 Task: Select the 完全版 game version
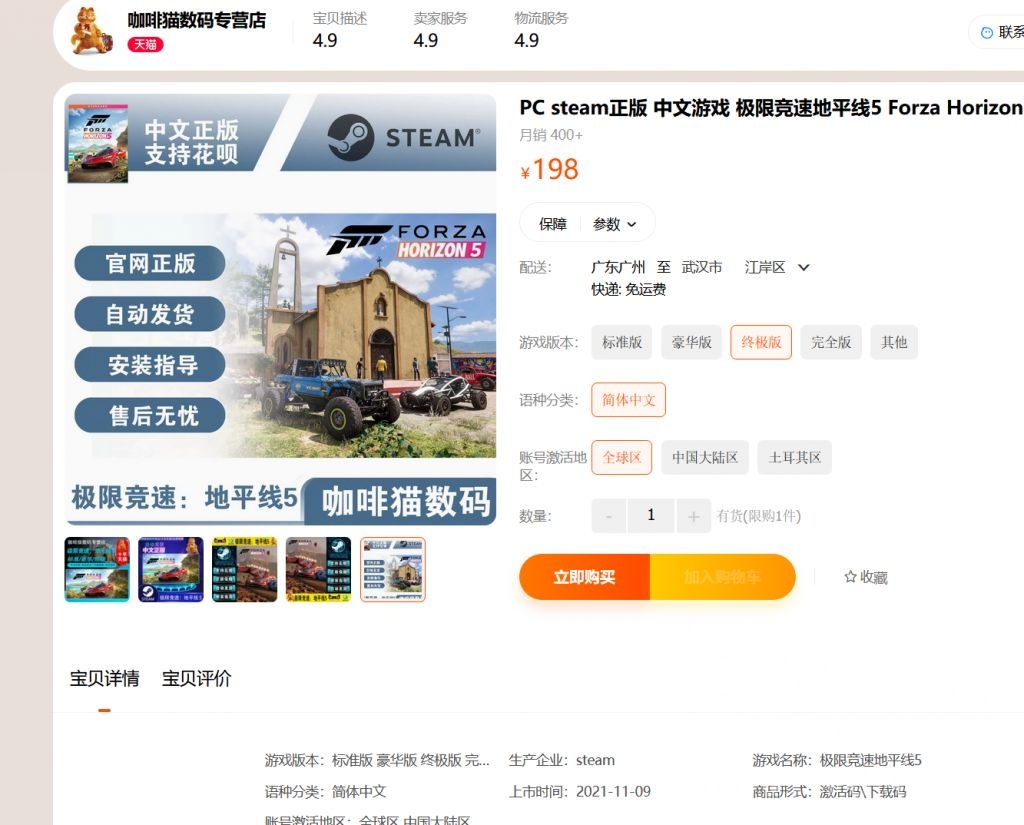click(x=831, y=342)
